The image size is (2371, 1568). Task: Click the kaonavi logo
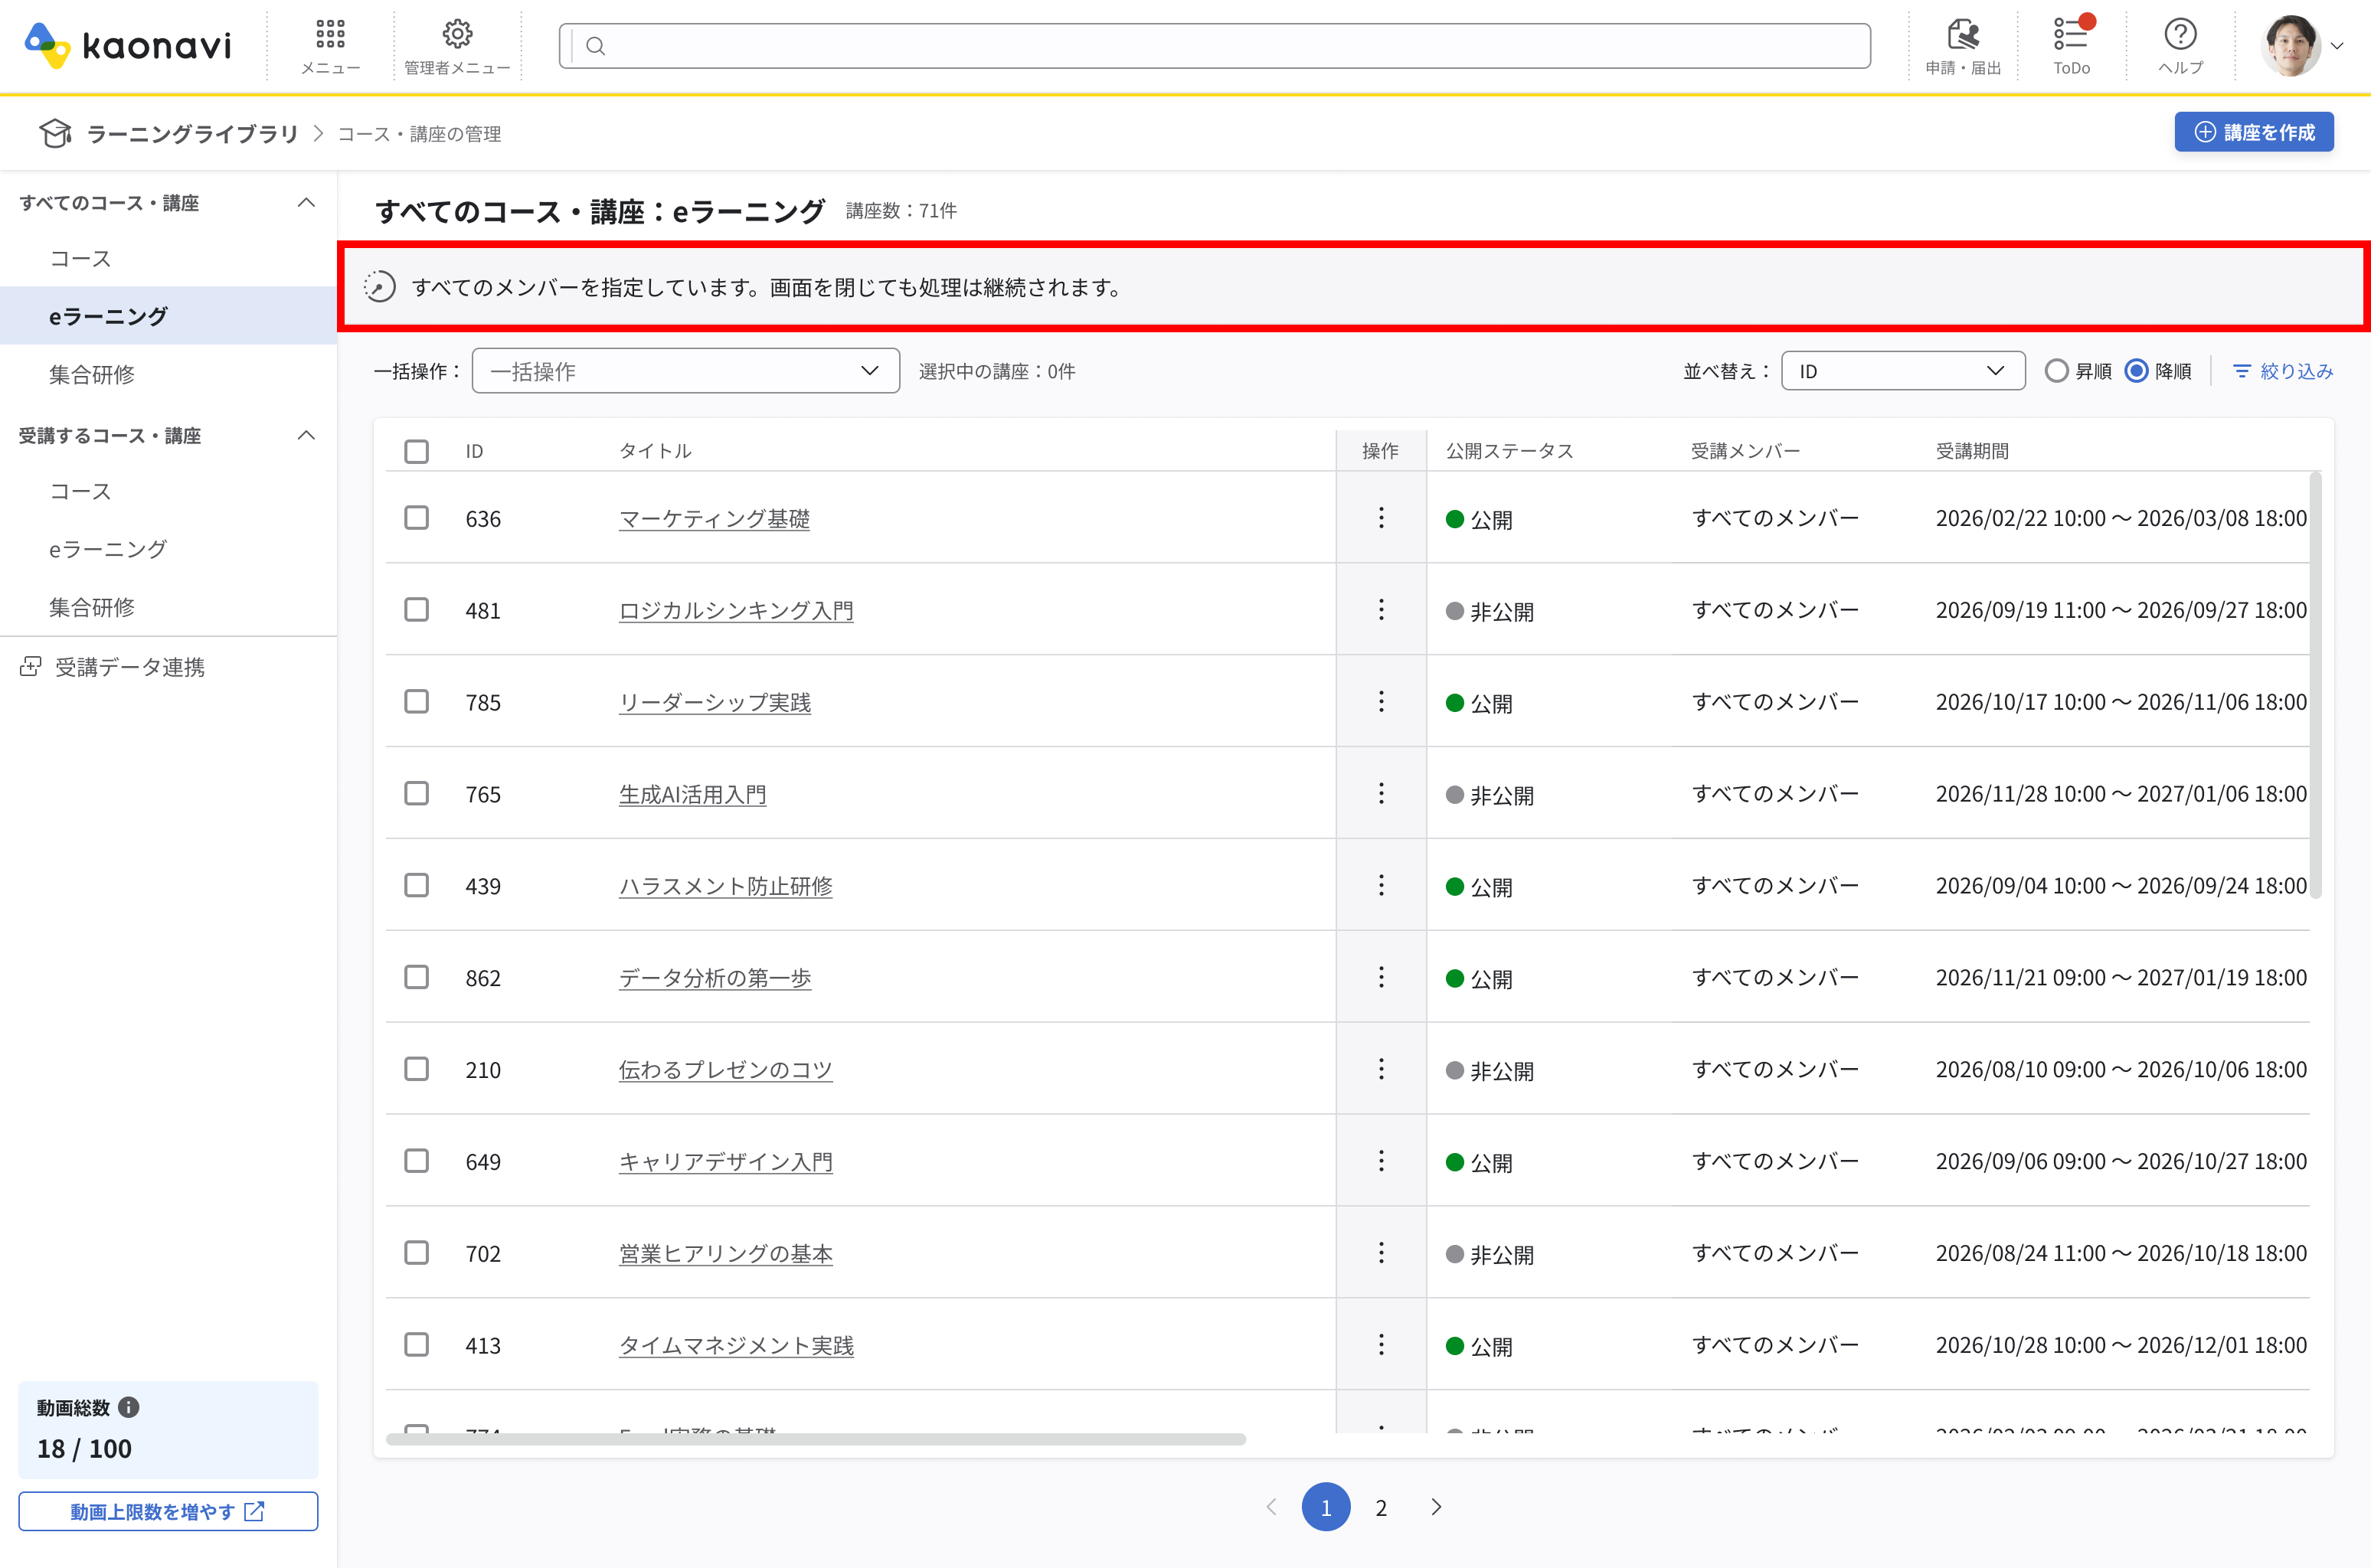(x=128, y=45)
